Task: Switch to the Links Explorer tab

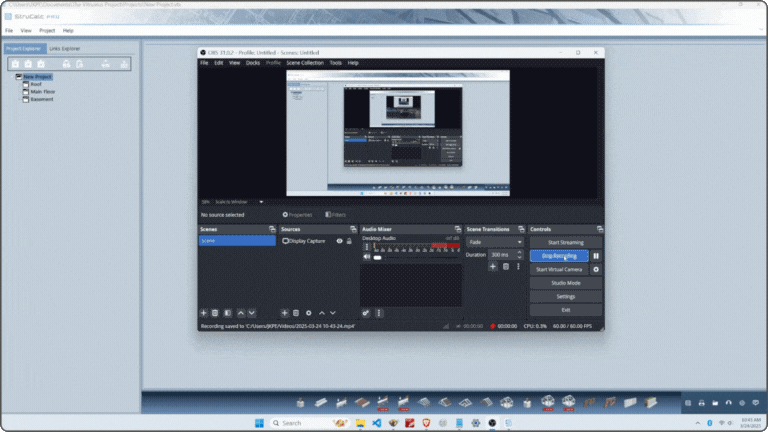Action: 65,48
